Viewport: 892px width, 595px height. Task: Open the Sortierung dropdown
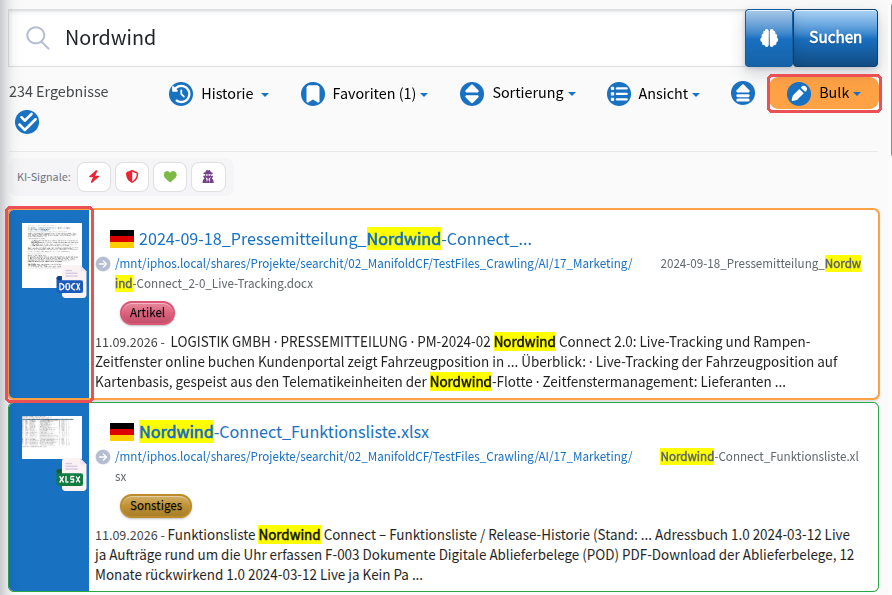click(518, 93)
